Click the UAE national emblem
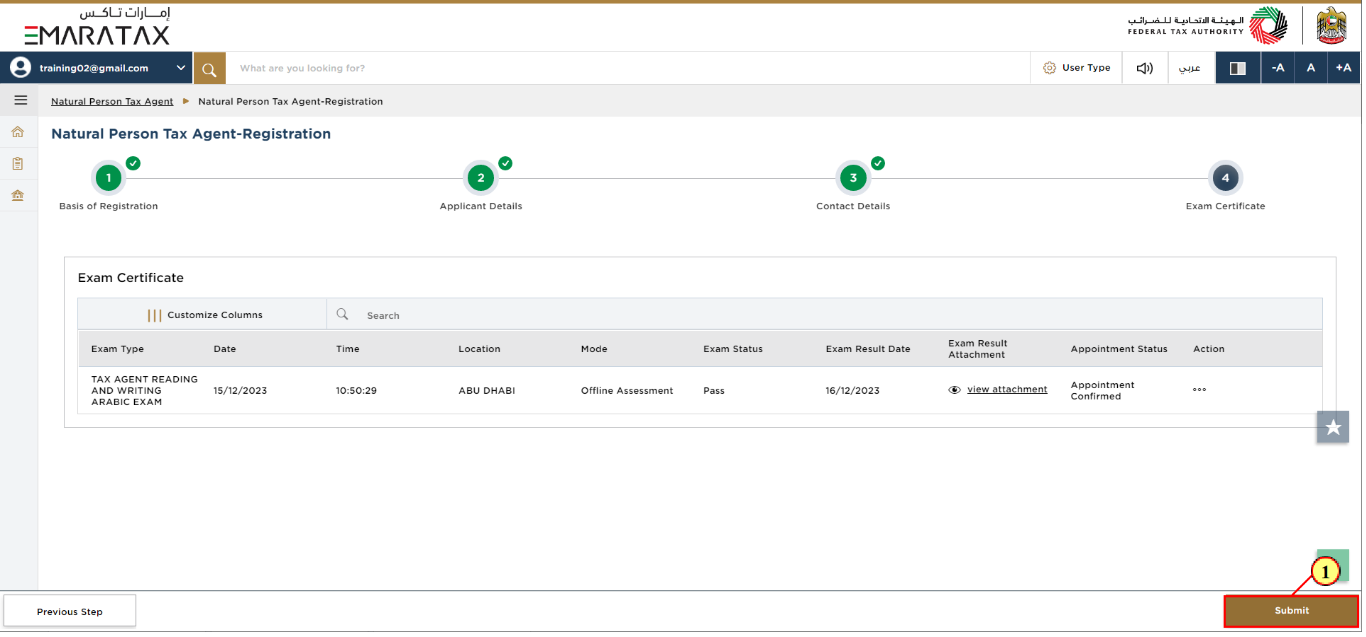1366x637 pixels. (1331, 26)
